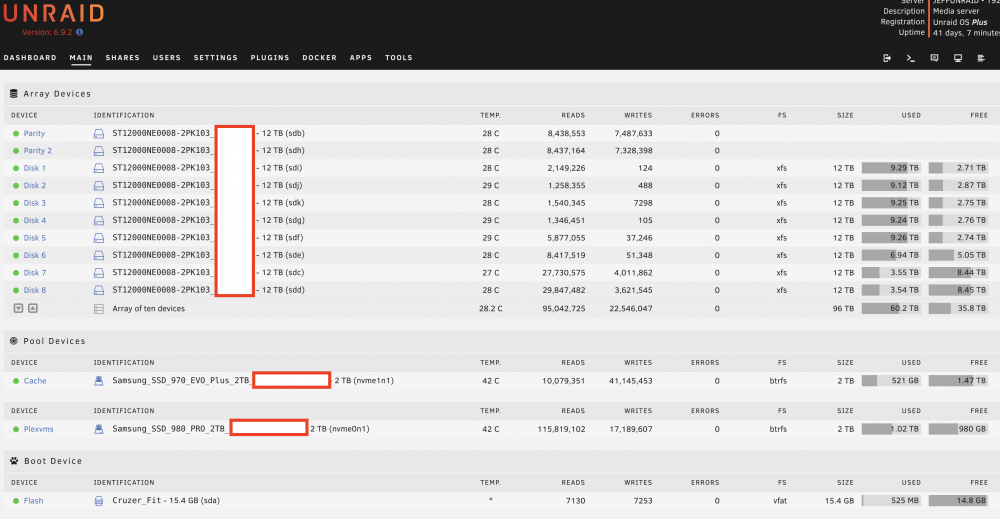The width and height of the screenshot is (1000, 519).
Task: Click the SSD icon in the Cache row
Action: 99,381
